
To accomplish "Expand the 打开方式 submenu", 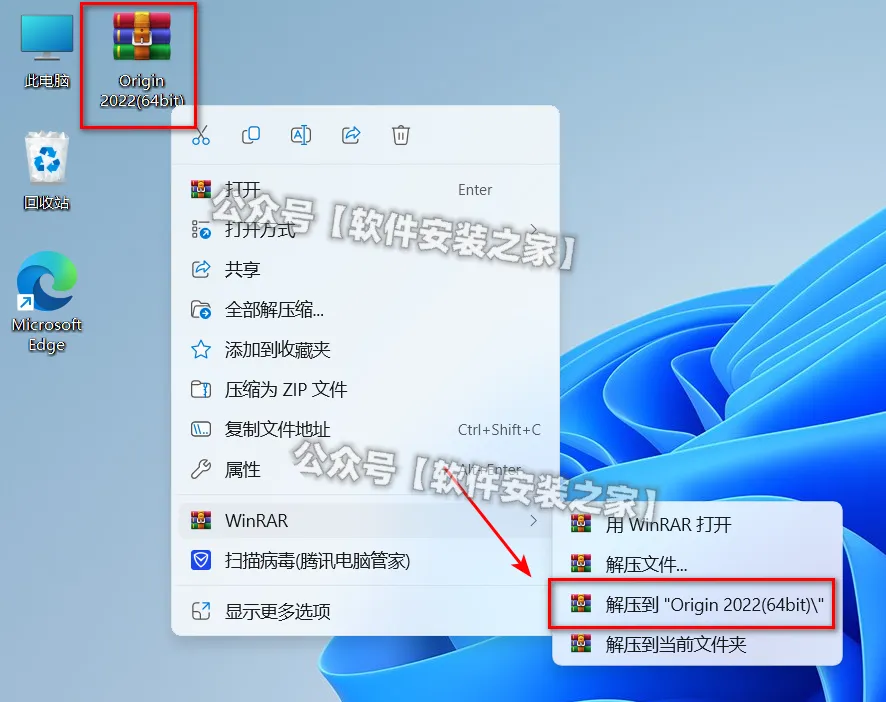I will 366,229.
